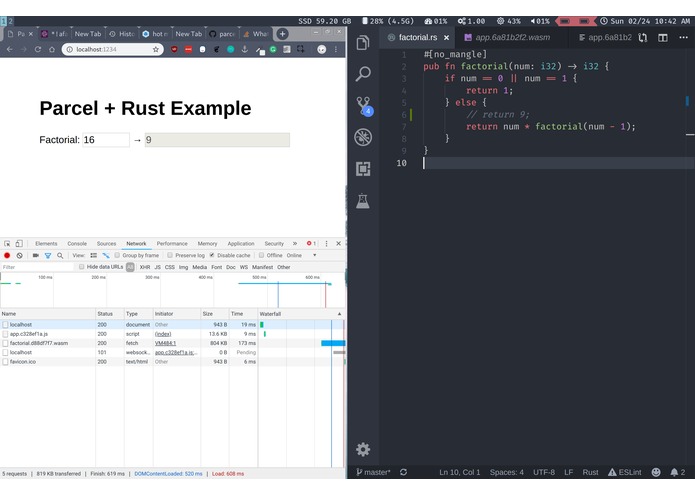The width and height of the screenshot is (695, 494).
Task: Click the Manage gear icon in VS Code
Action: pos(363,449)
